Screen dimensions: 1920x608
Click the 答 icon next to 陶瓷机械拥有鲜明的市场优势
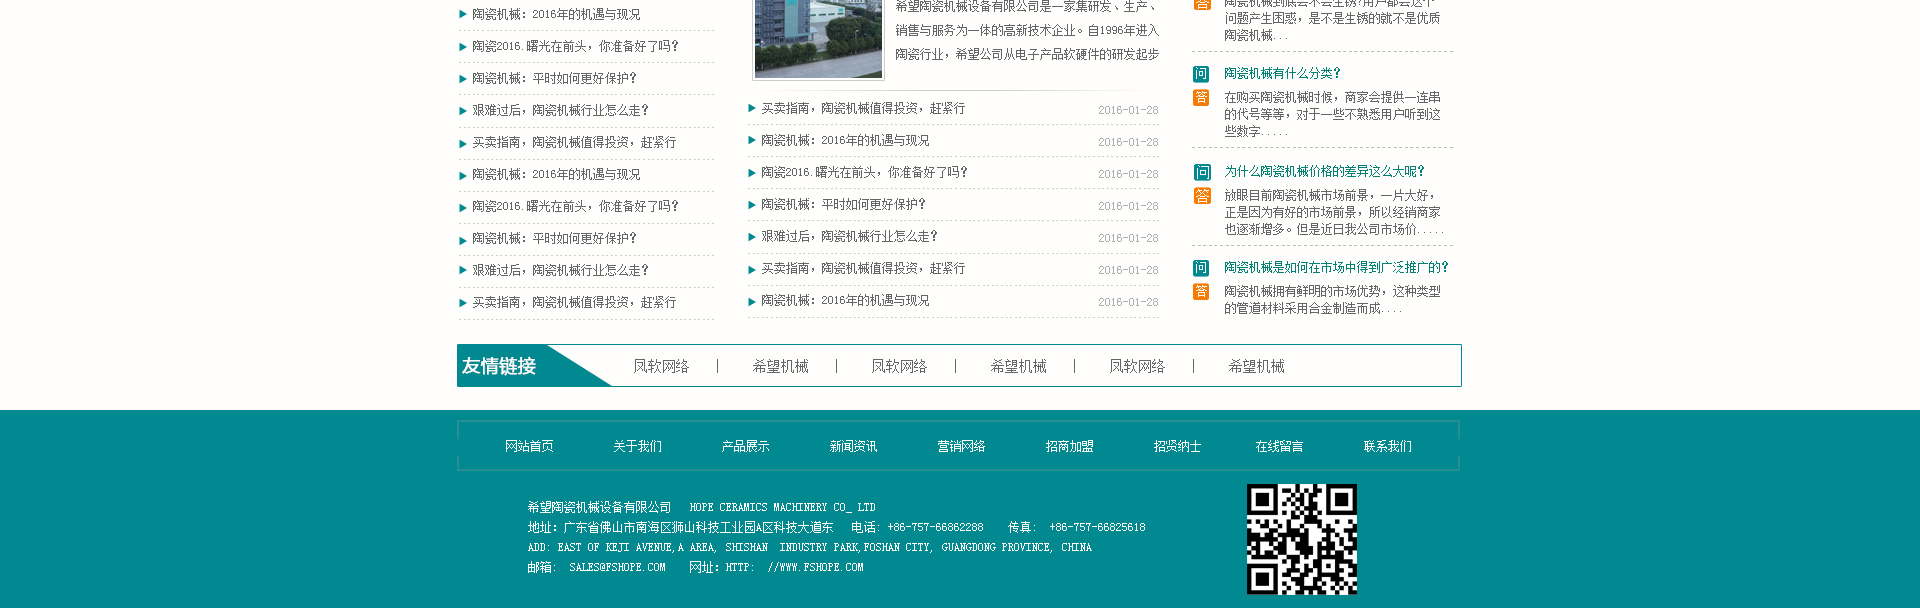[x=1201, y=292]
